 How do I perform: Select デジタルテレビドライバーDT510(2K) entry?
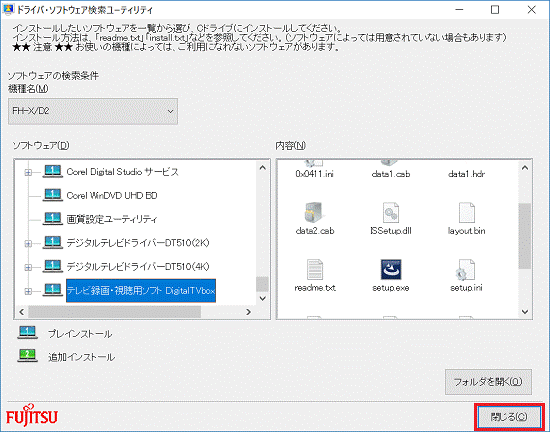point(138,243)
